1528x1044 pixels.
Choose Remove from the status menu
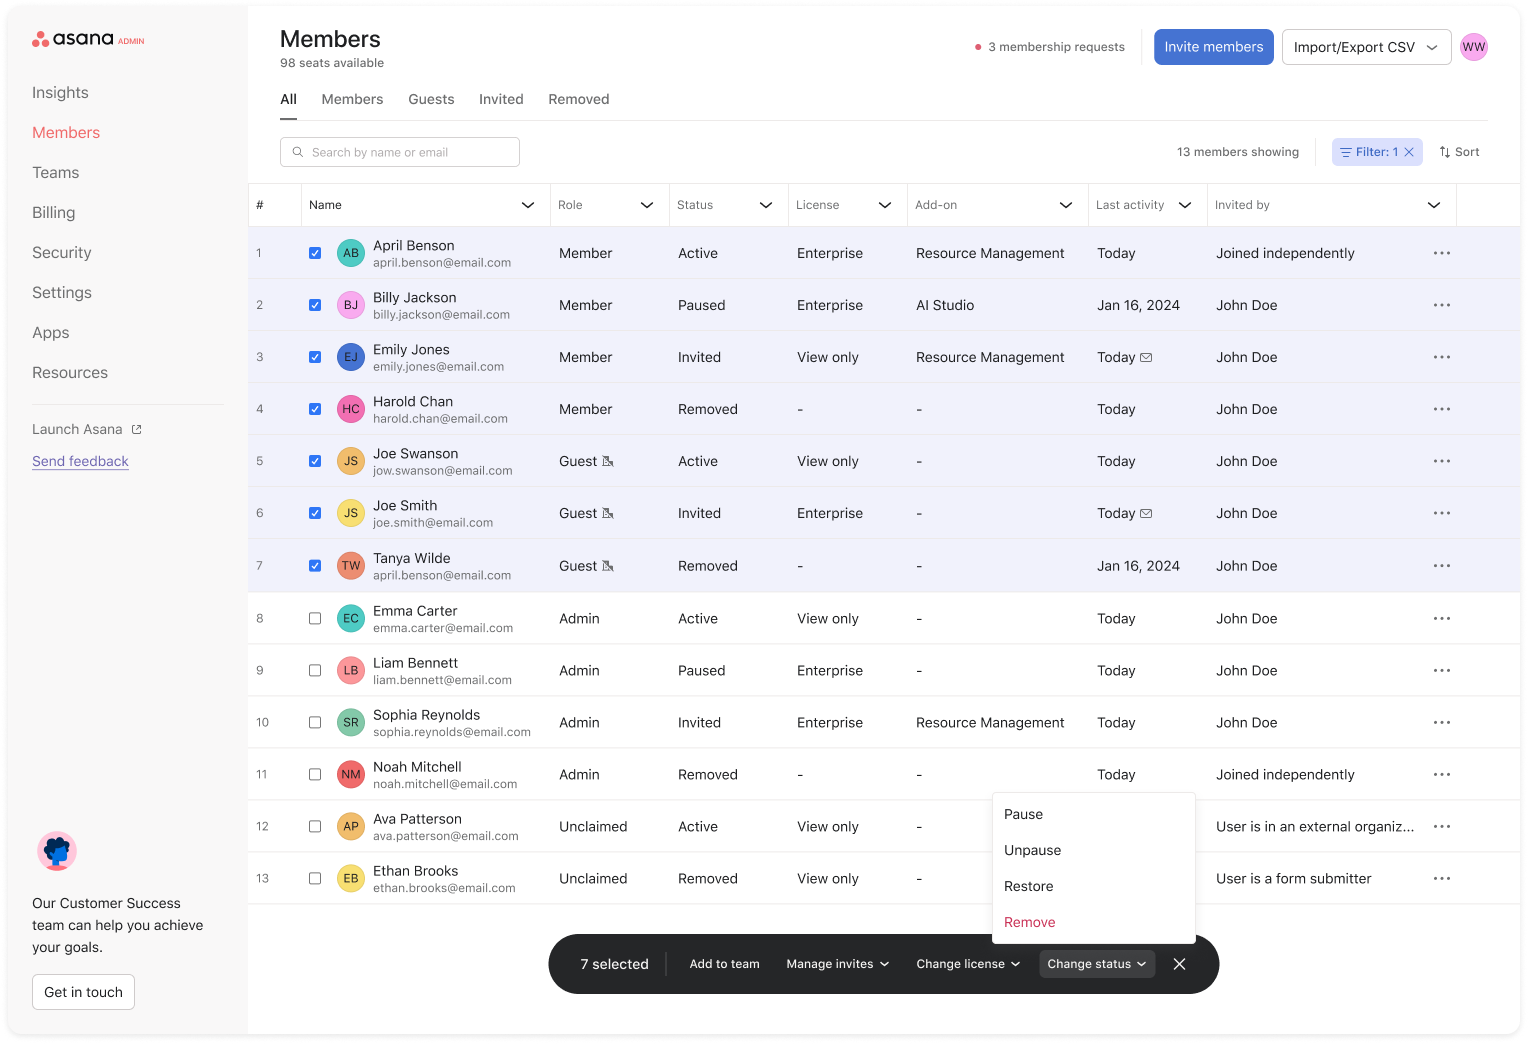point(1029,922)
